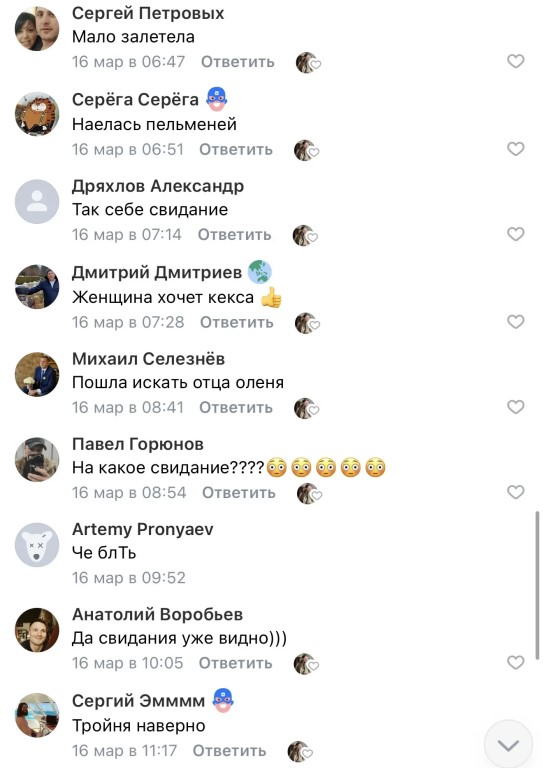Open timestamp link "16 мар в 10:05"

(127, 663)
